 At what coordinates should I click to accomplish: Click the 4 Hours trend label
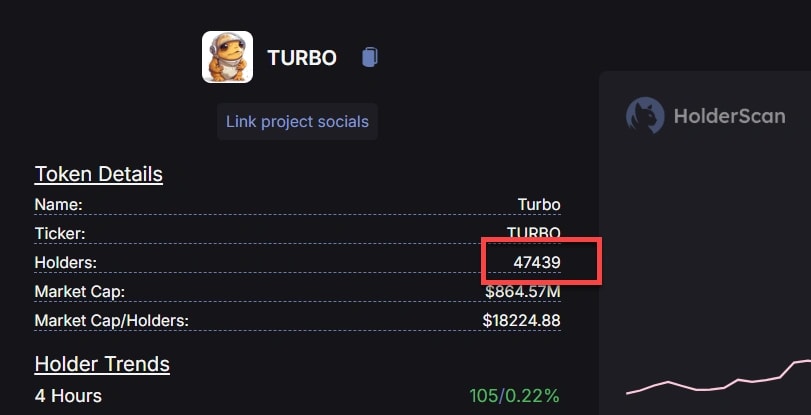click(68, 395)
